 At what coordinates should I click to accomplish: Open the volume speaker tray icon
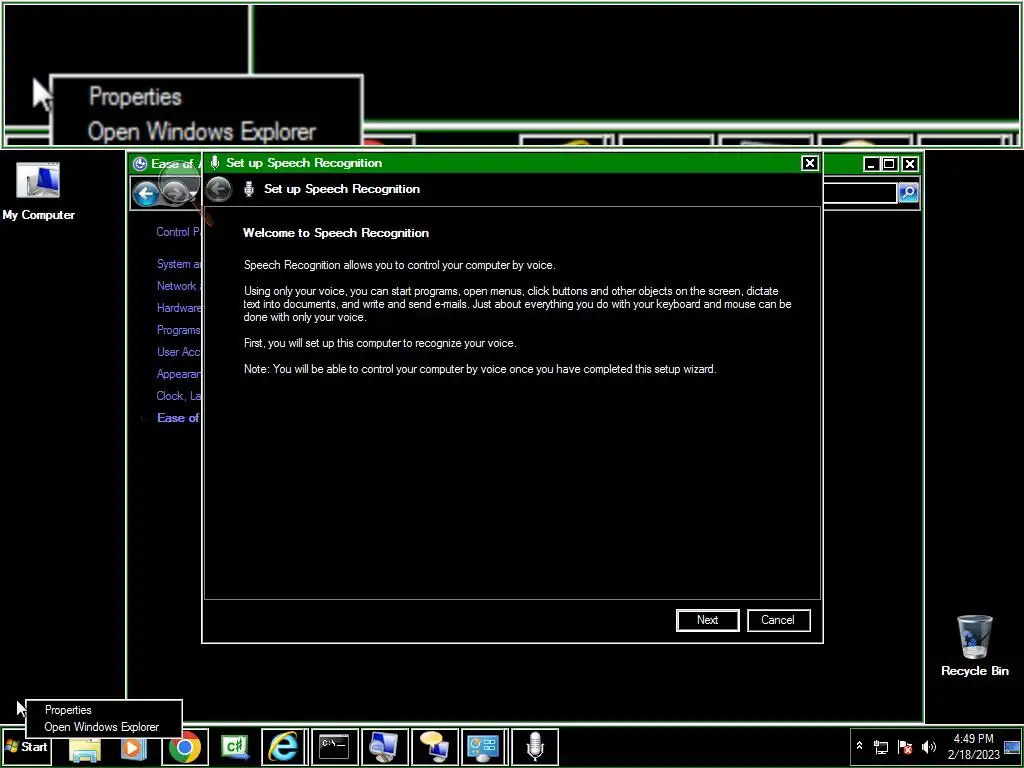pos(929,747)
